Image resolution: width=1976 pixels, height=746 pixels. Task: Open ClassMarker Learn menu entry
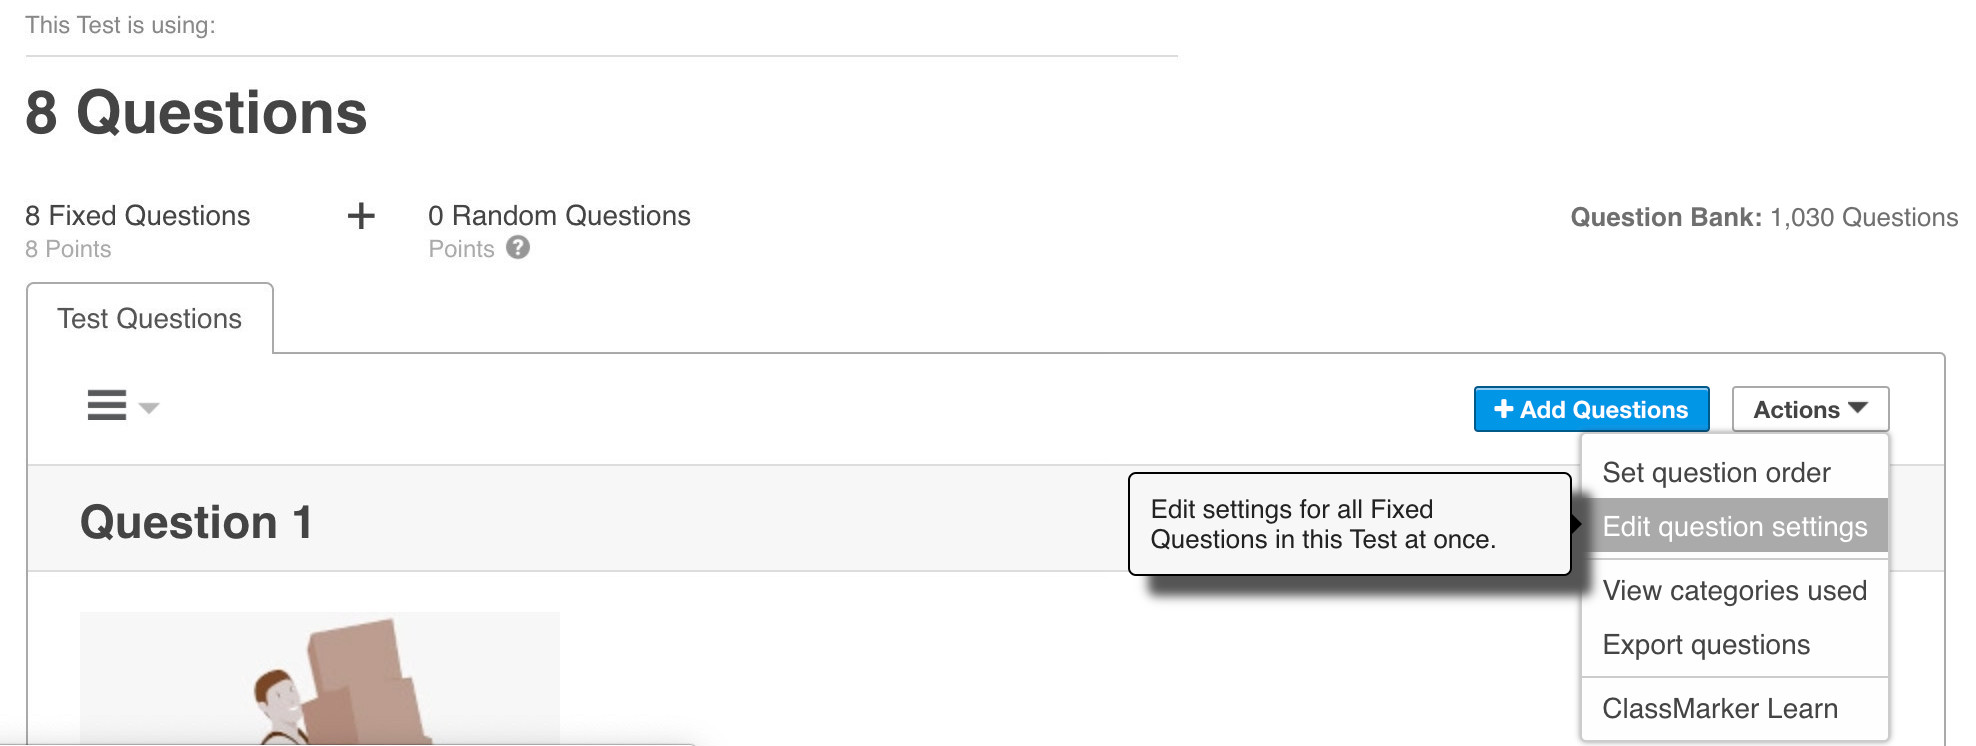[1720, 709]
